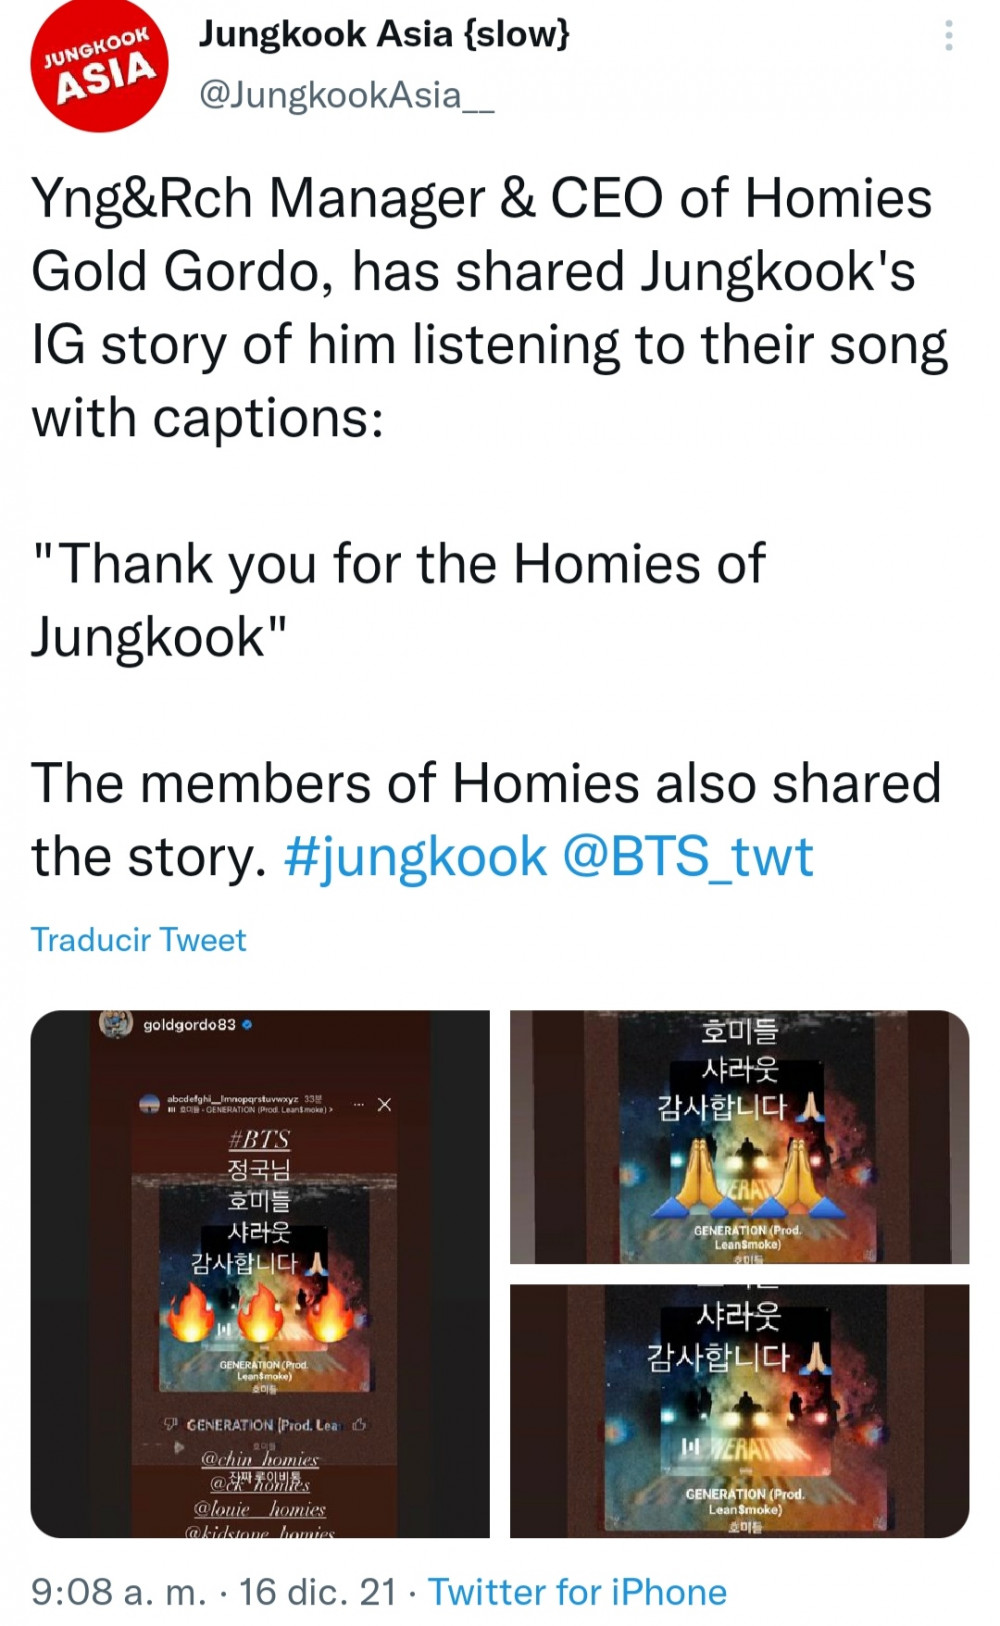The image size is (1000, 1626).
Task: Open the @JungkookAsia__ handle
Action: pyautogui.click(x=347, y=95)
